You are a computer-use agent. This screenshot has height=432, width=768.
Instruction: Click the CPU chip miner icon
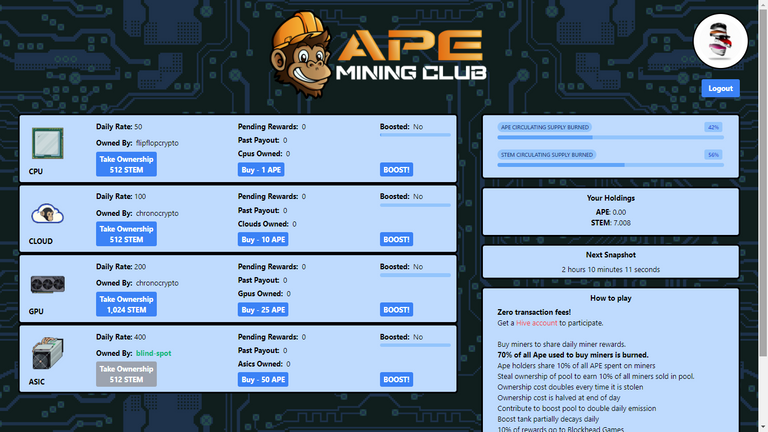click(x=48, y=143)
